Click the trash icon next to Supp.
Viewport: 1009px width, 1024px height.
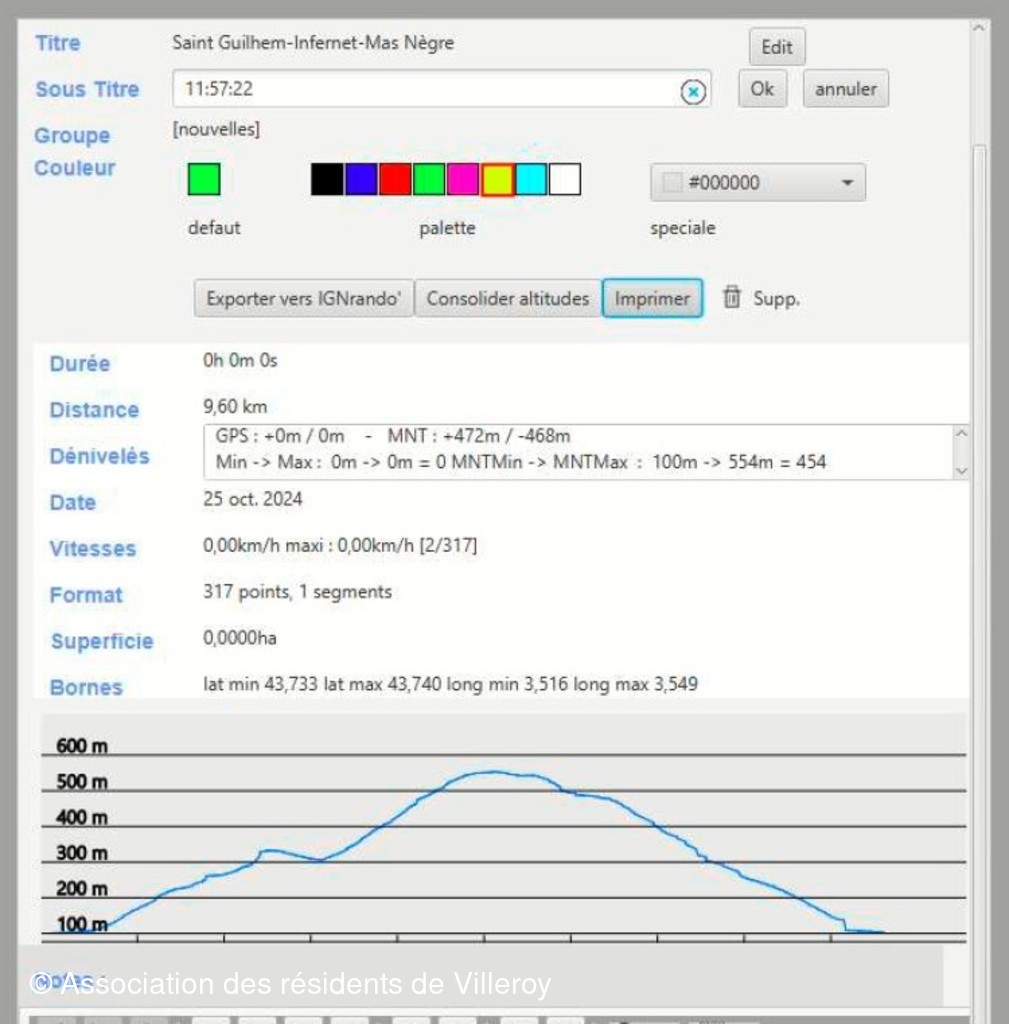click(732, 298)
